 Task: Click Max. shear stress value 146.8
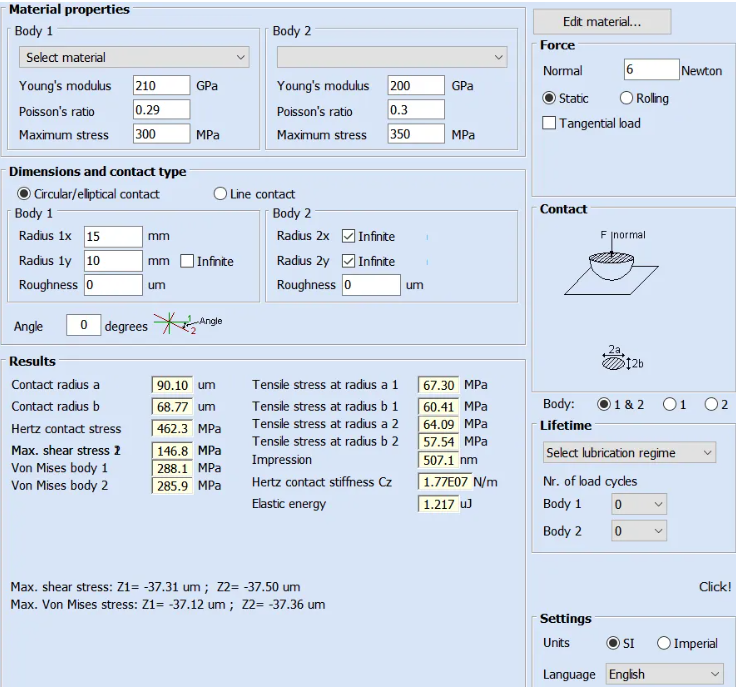click(172, 451)
